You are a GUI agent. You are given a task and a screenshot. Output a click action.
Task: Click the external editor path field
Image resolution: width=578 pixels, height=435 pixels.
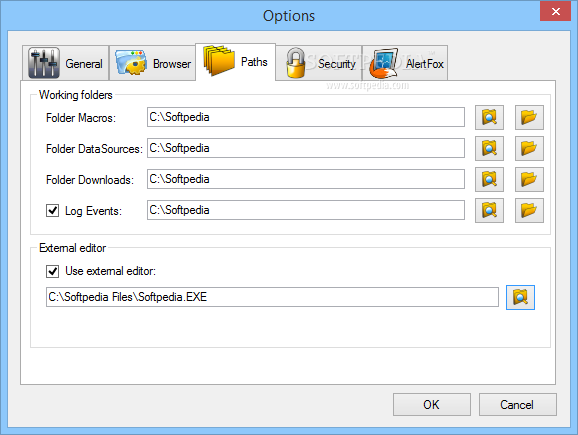(x=272, y=297)
